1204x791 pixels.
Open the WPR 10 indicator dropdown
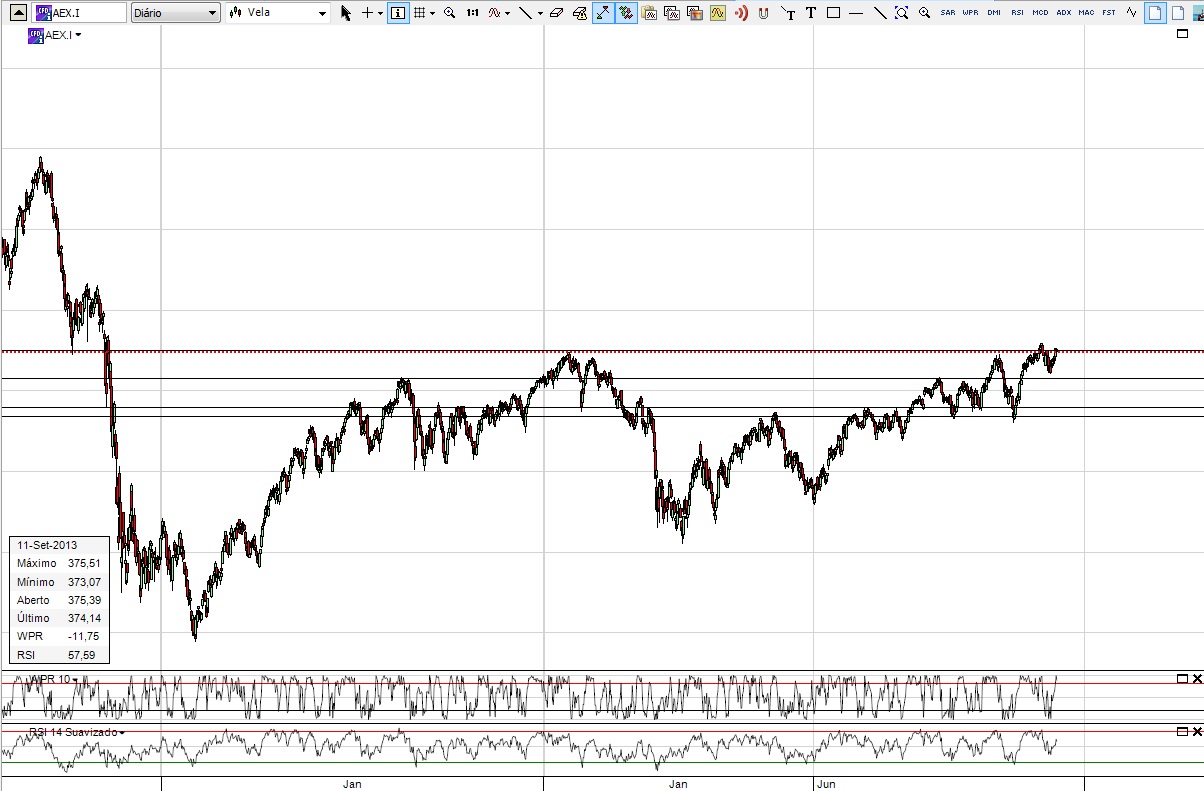coord(74,679)
